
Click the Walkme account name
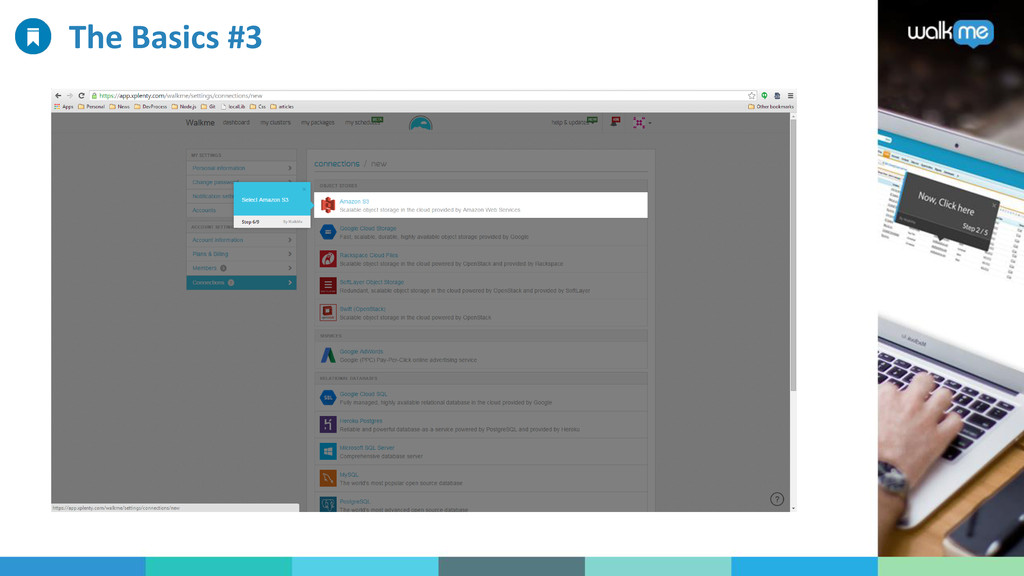click(200, 123)
